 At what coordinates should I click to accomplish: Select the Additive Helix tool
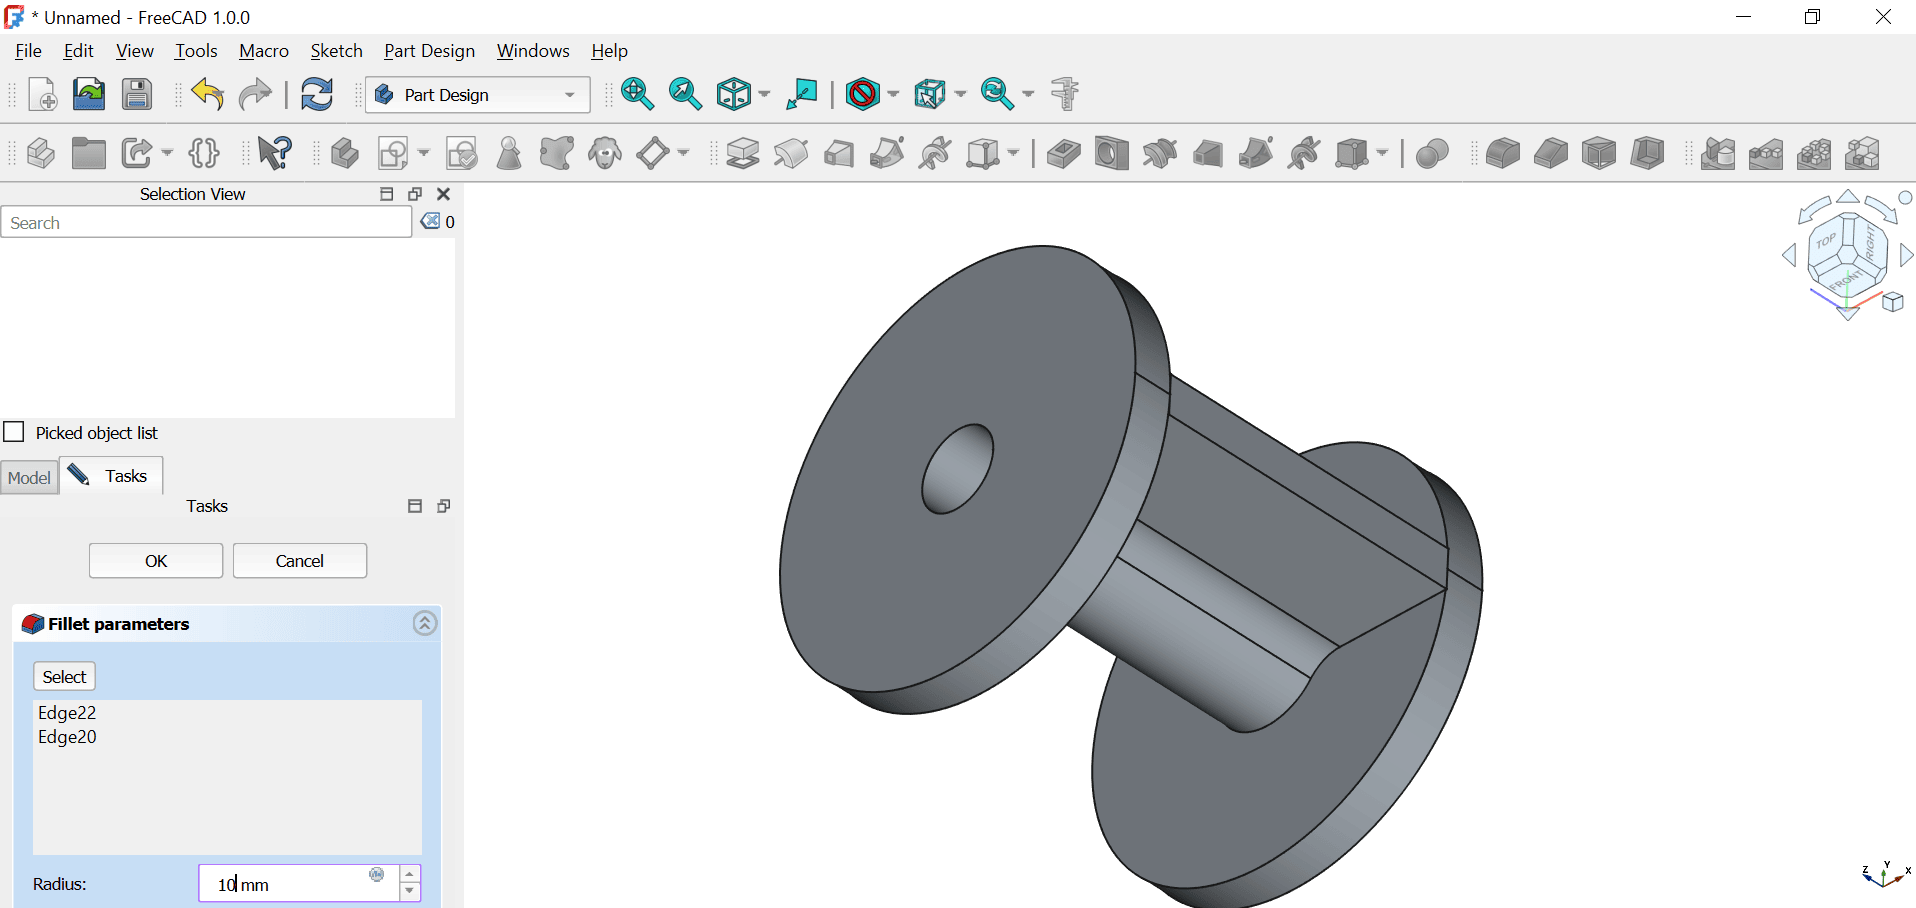click(935, 153)
